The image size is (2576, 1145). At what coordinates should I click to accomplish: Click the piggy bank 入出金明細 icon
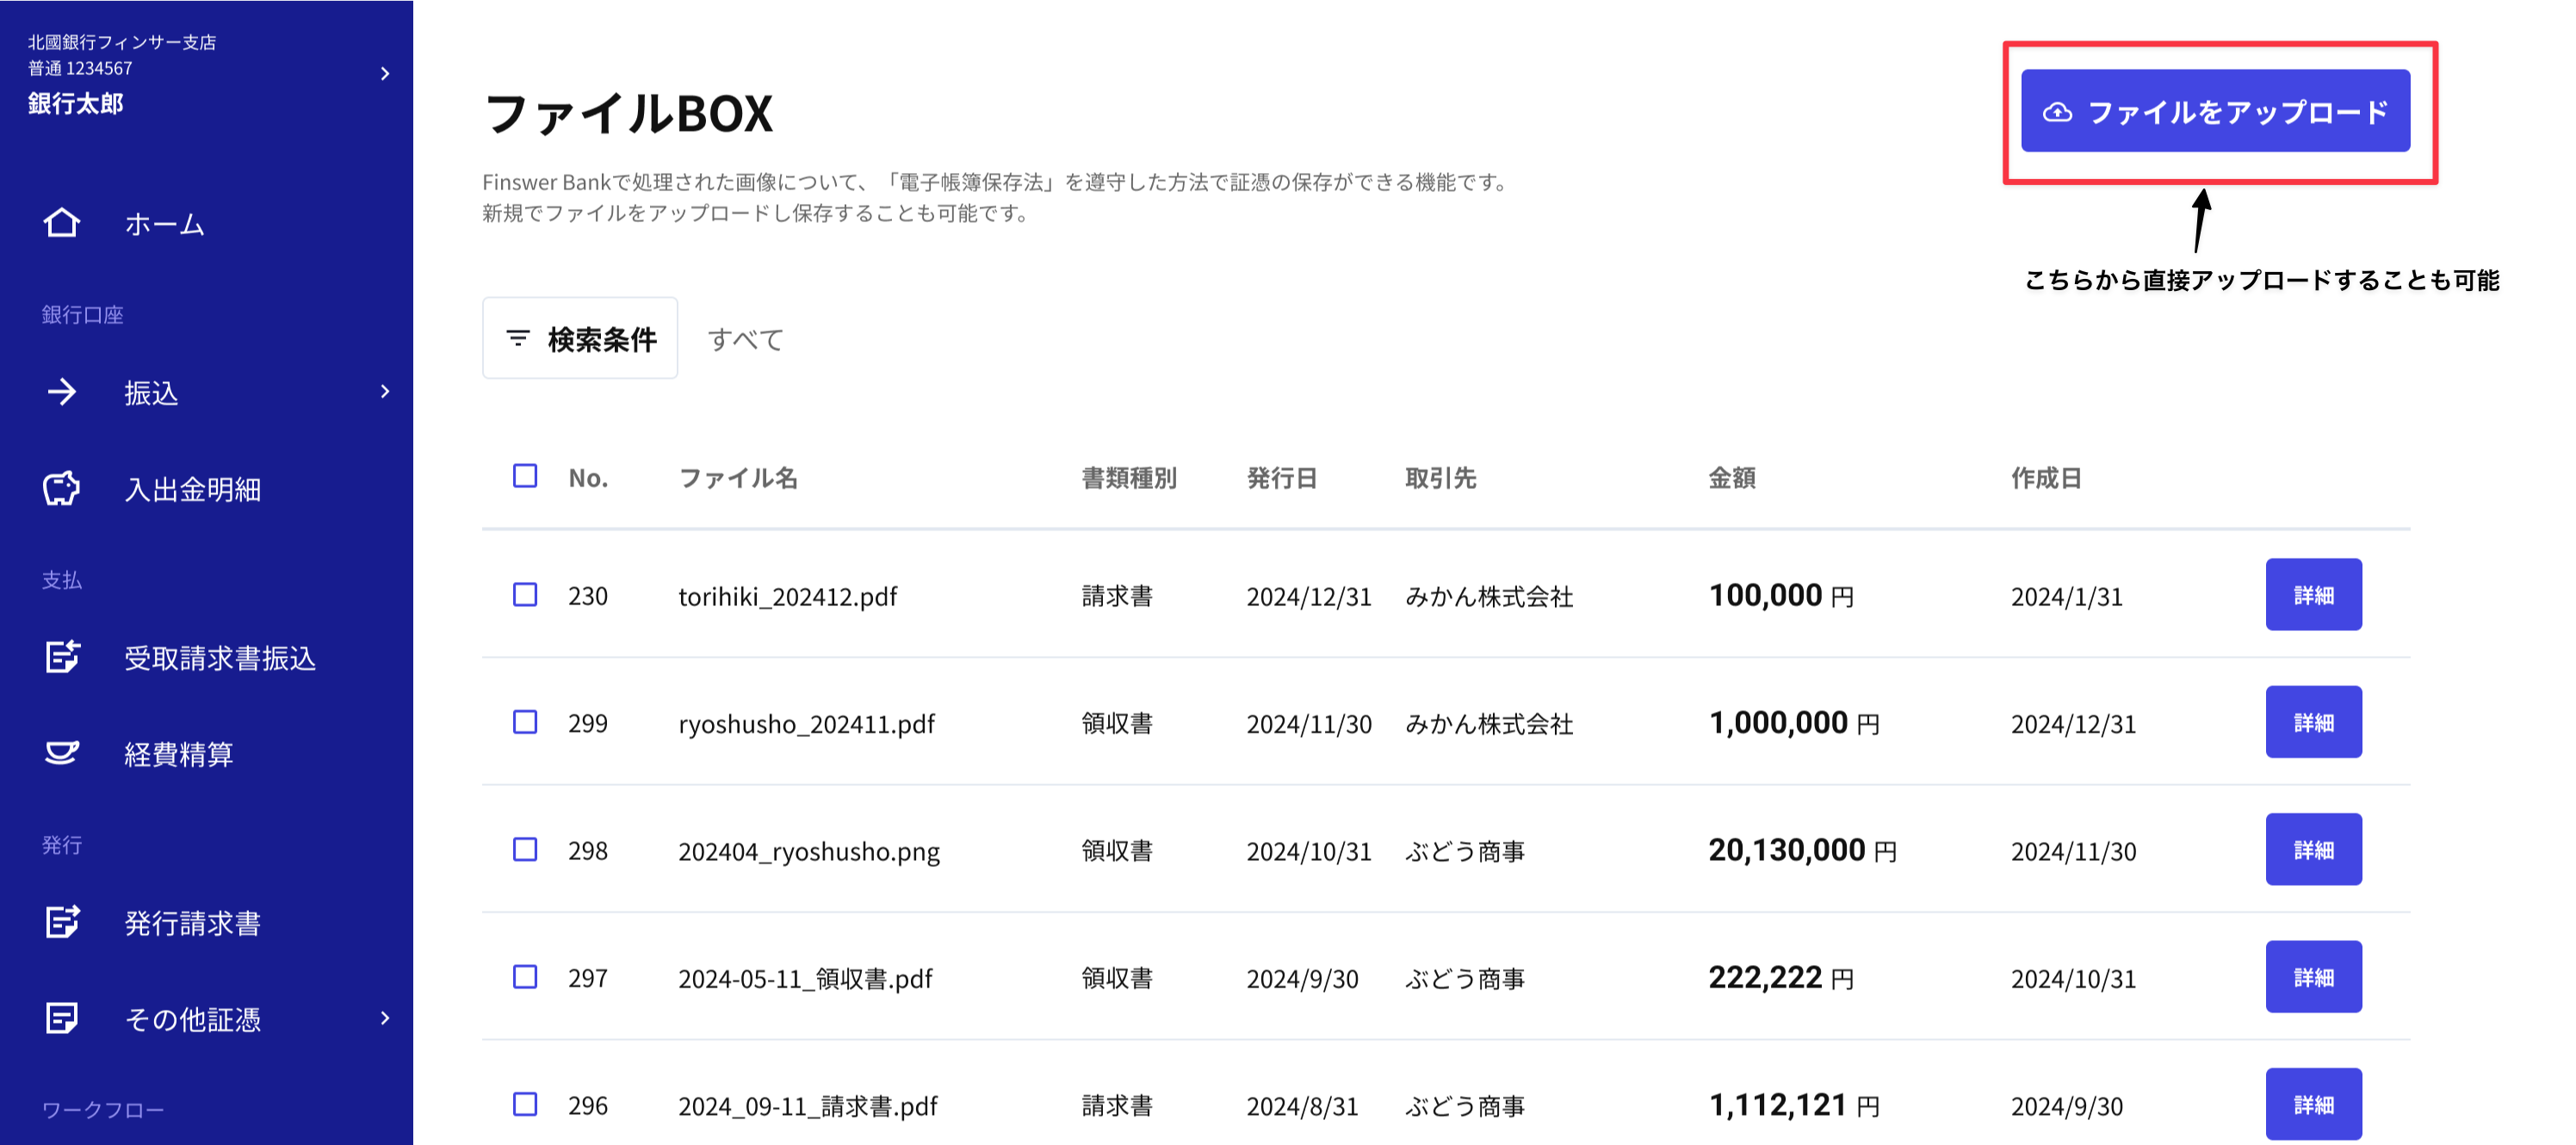[62, 489]
